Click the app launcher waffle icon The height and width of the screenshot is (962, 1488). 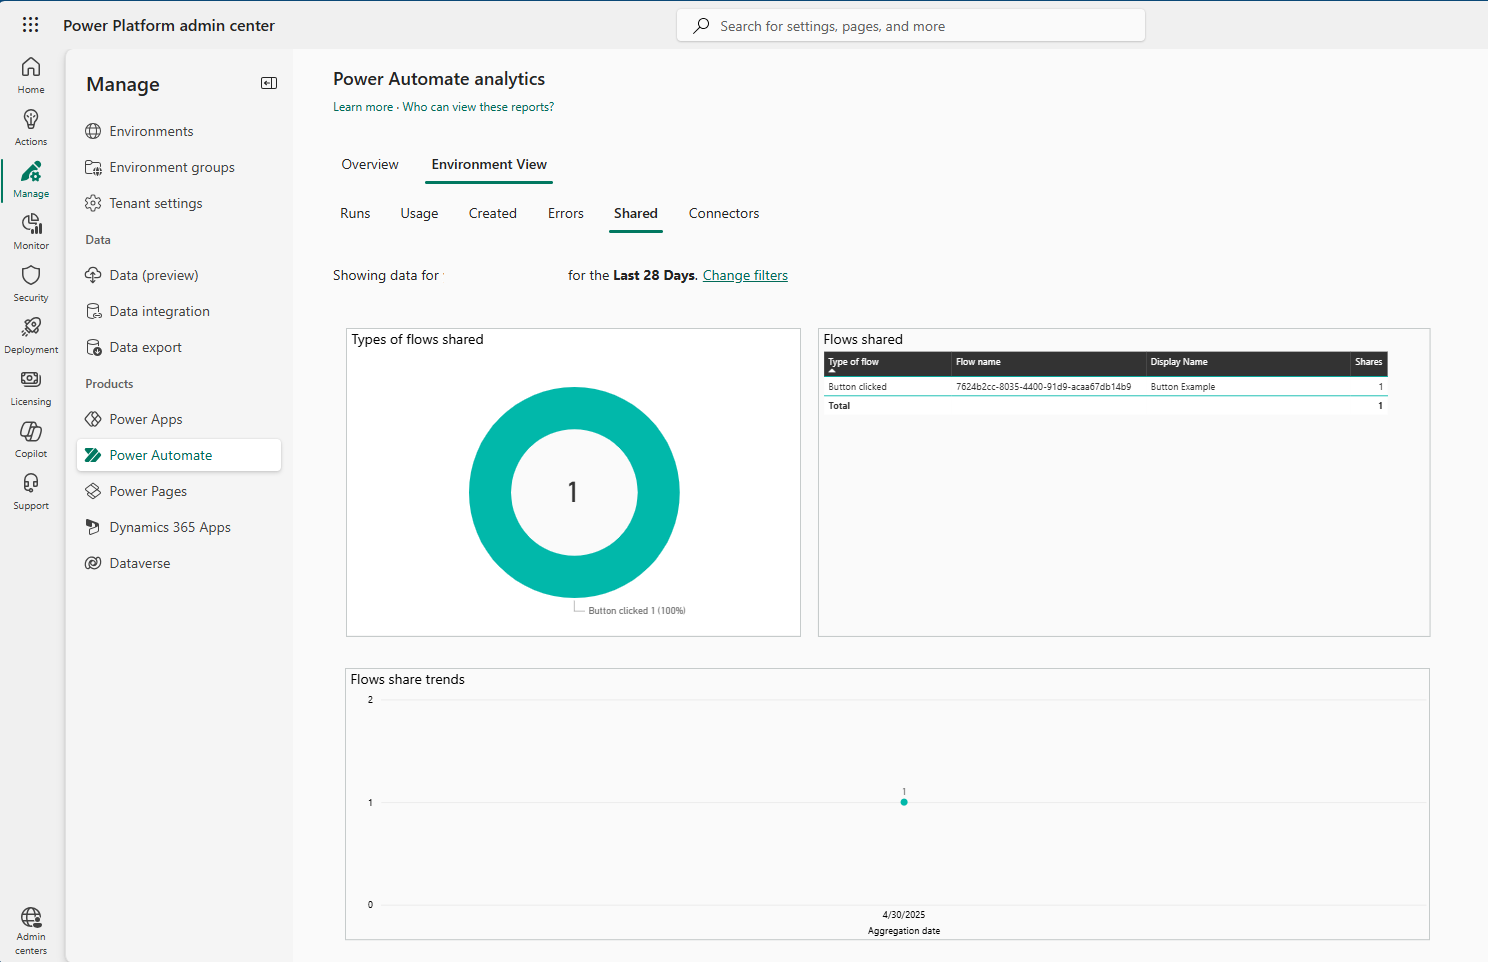30,25
